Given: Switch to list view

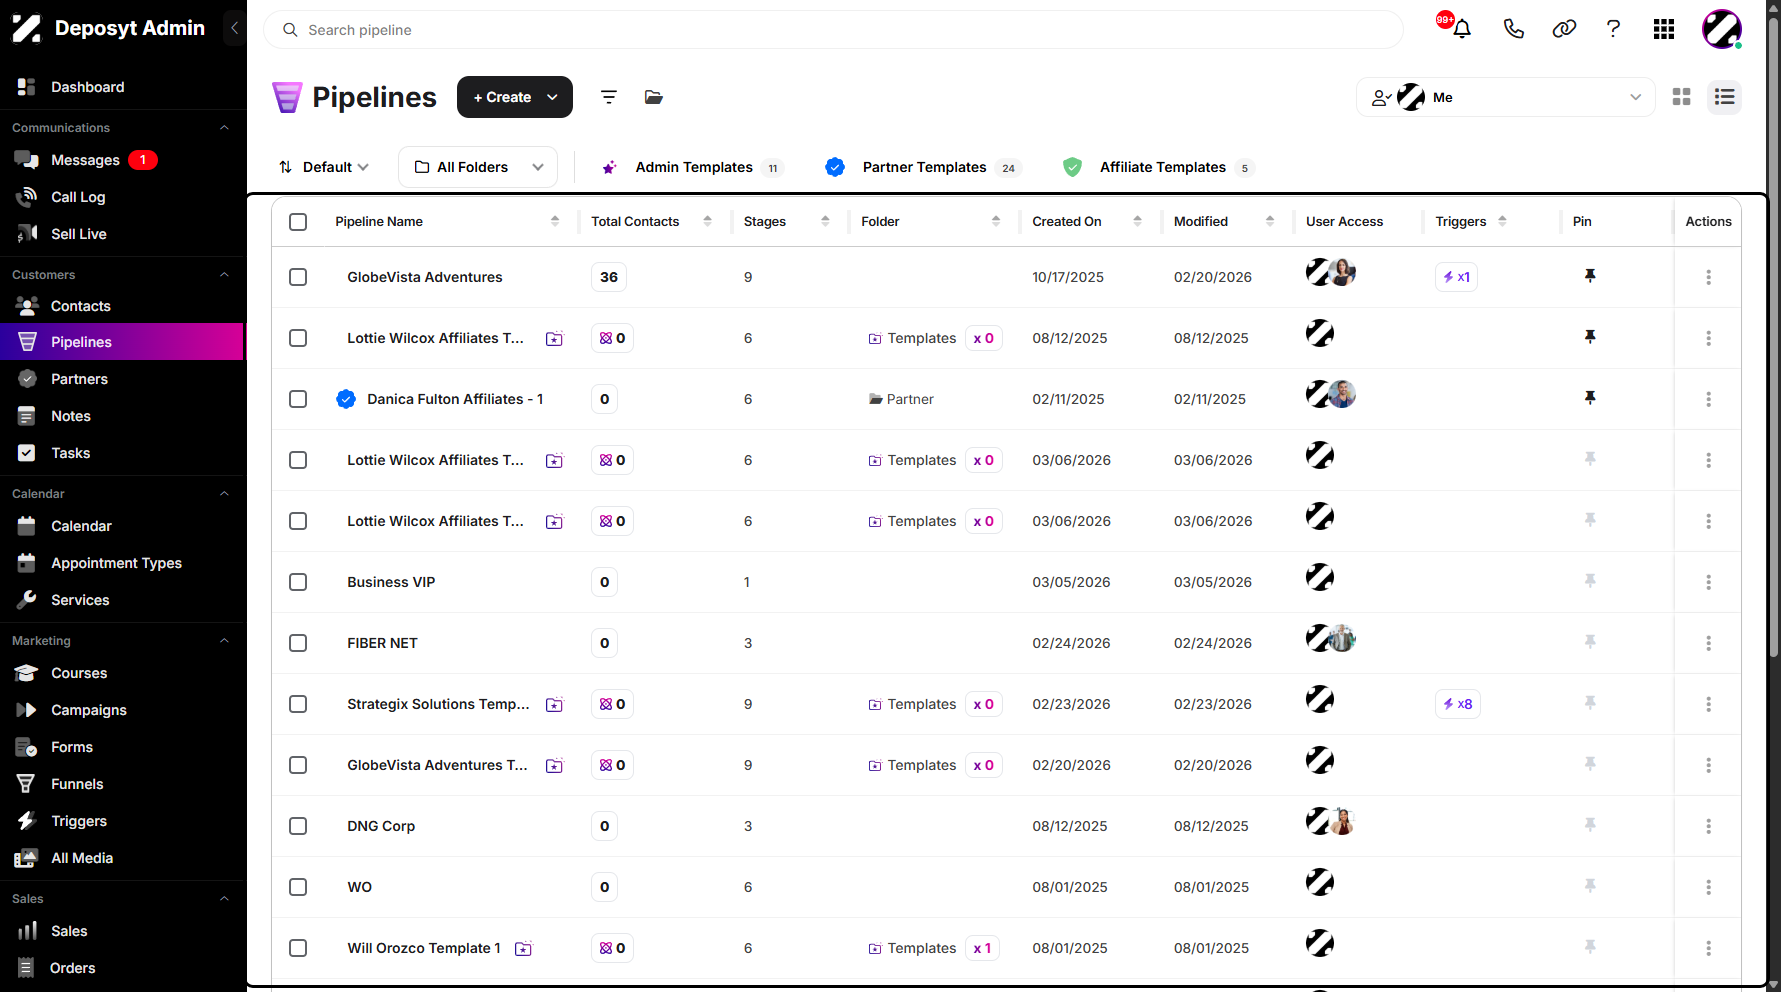Looking at the screenshot, I should coord(1724,97).
